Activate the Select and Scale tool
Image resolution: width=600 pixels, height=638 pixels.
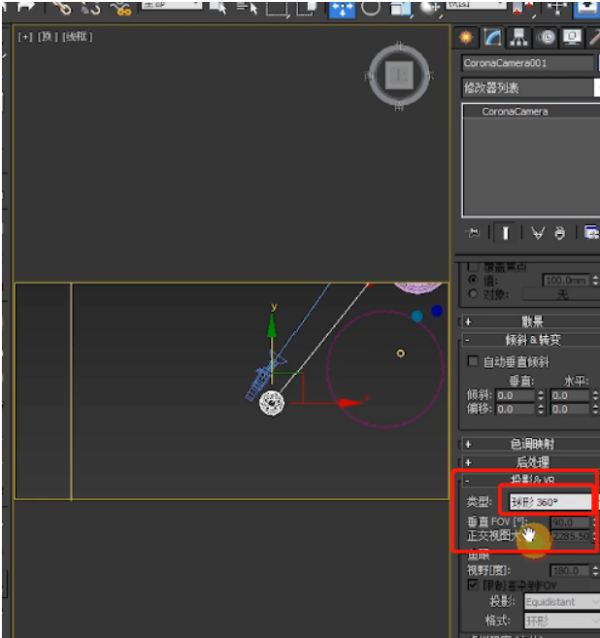400,8
